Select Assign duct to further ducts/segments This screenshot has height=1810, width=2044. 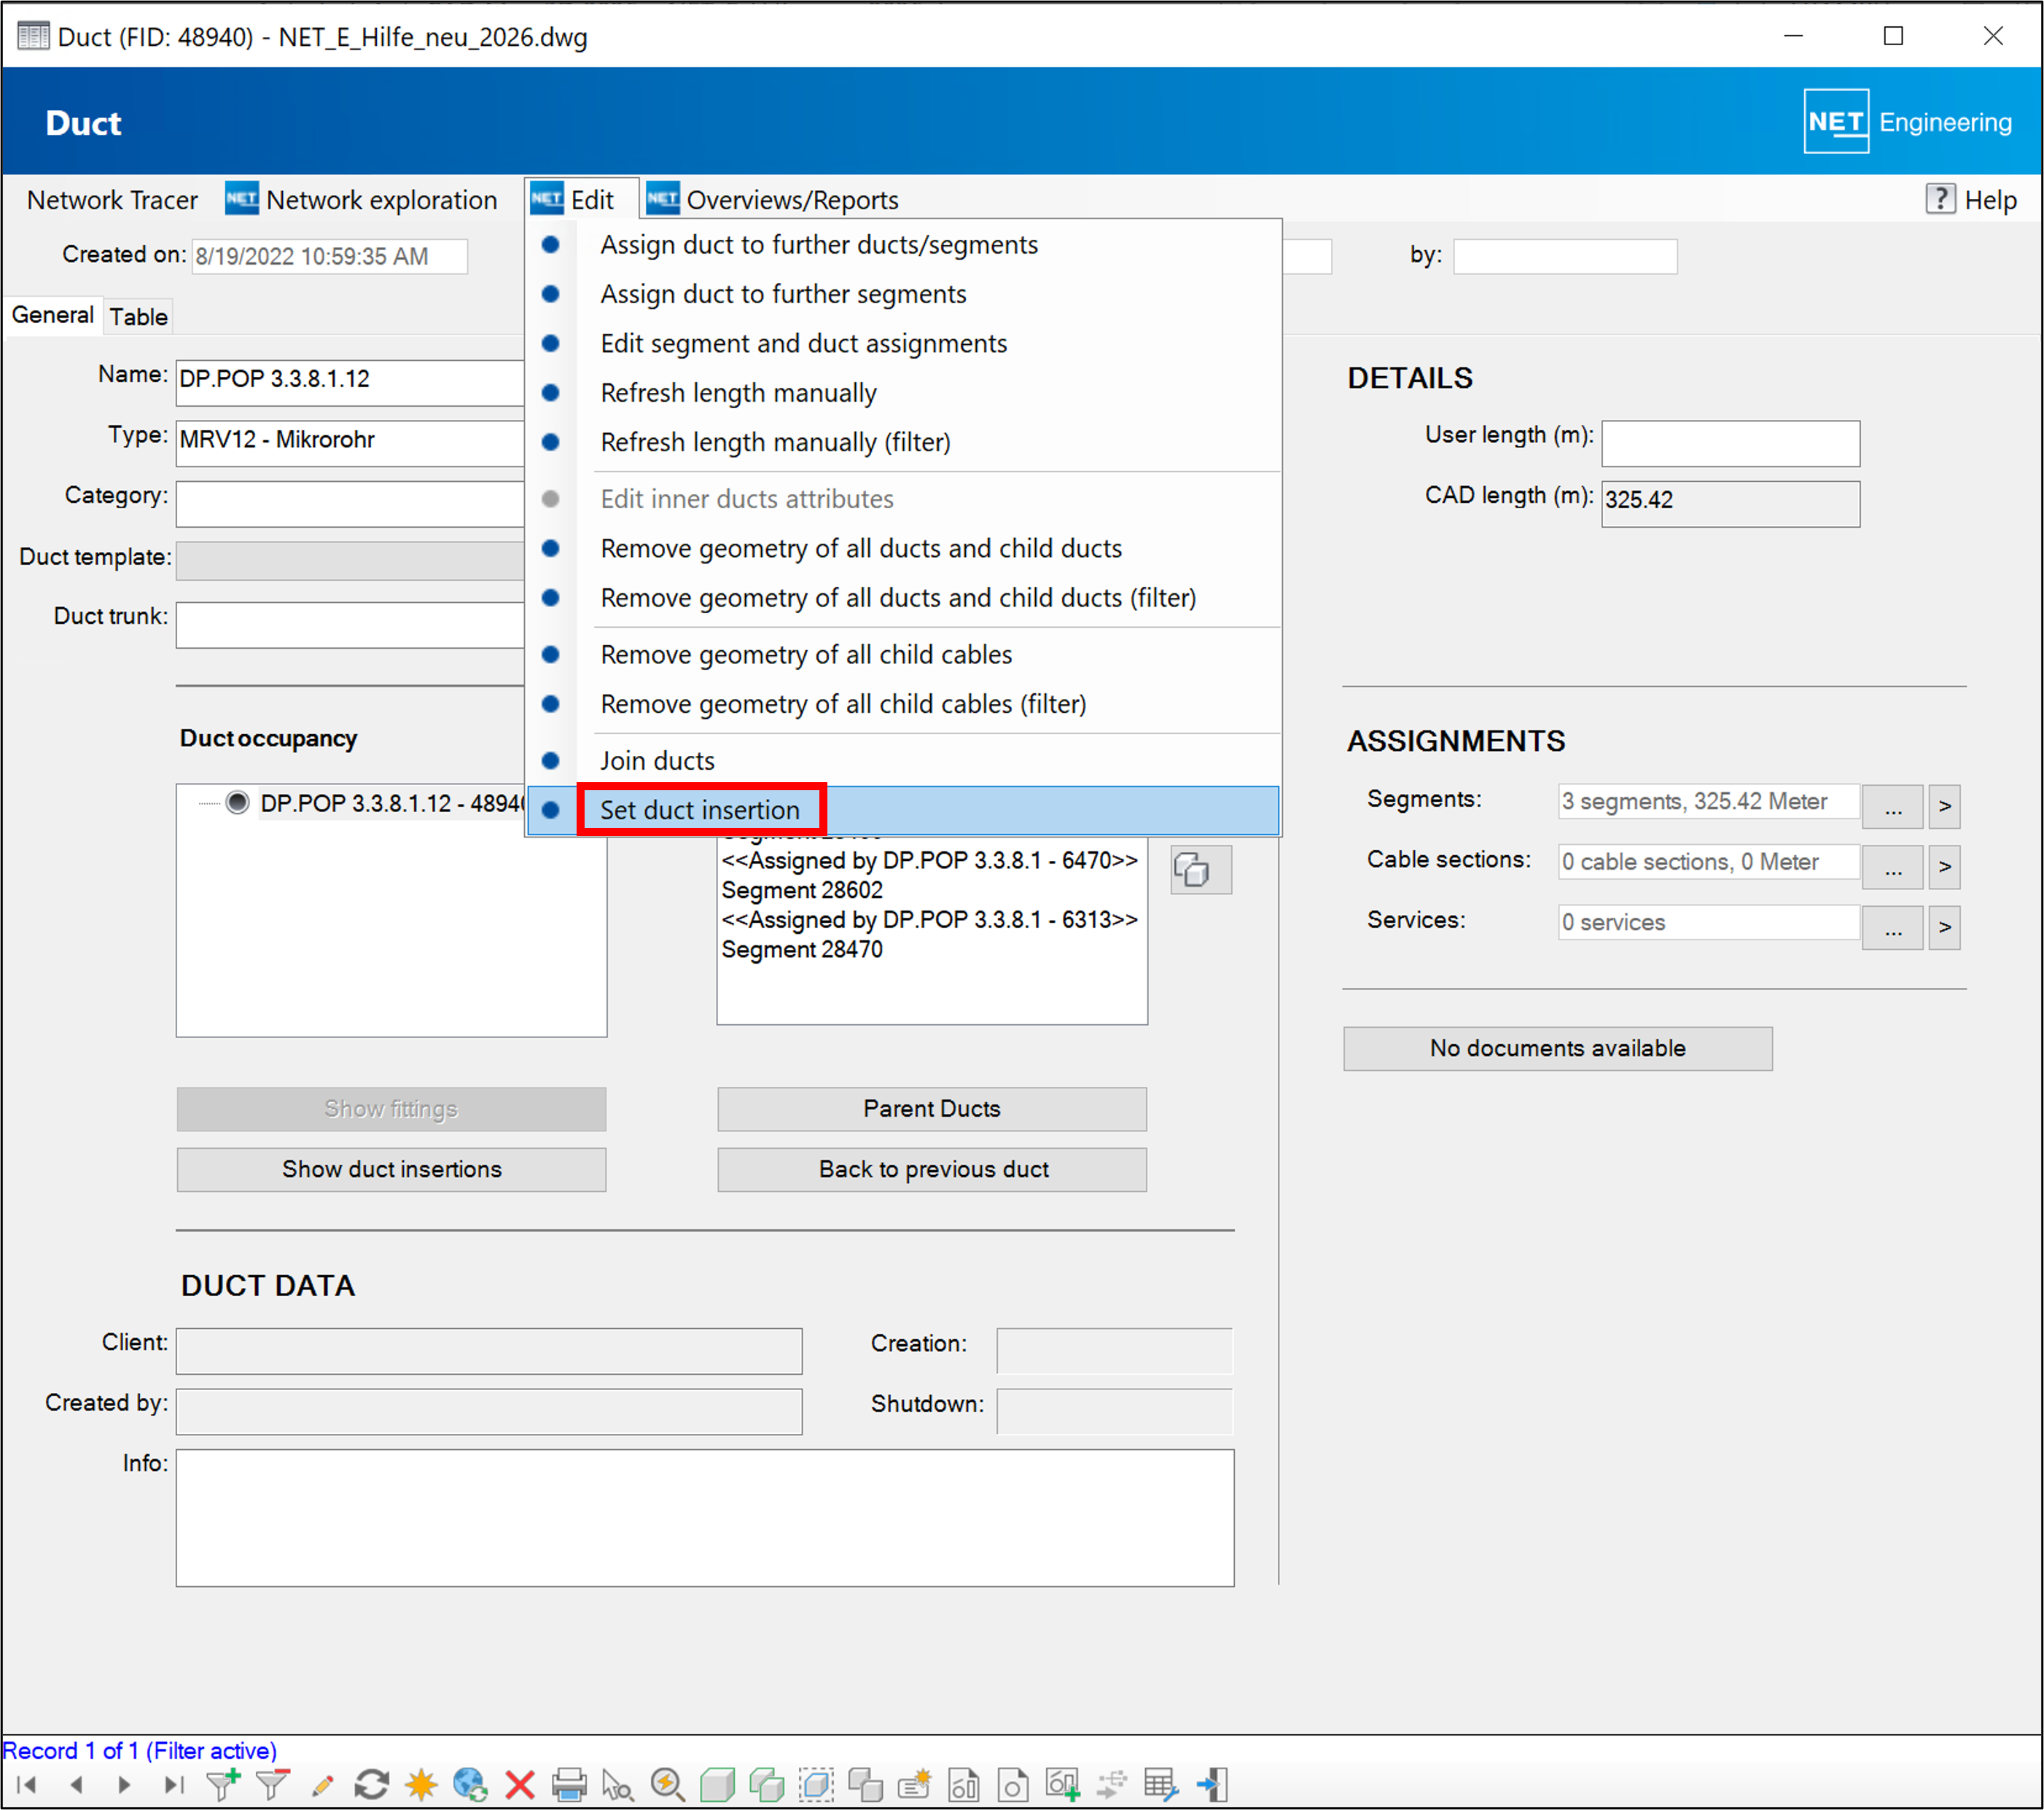(x=903, y=245)
